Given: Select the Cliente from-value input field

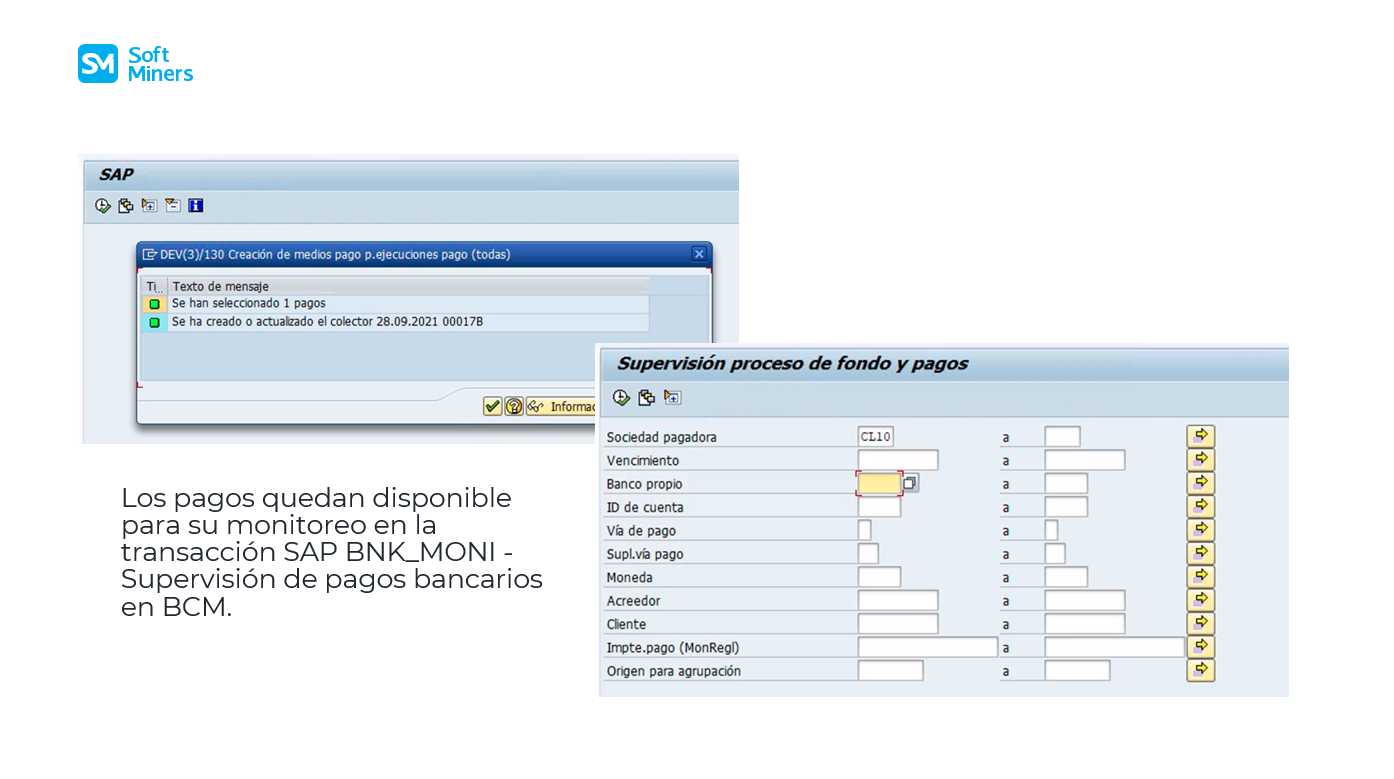Looking at the screenshot, I should [897, 624].
